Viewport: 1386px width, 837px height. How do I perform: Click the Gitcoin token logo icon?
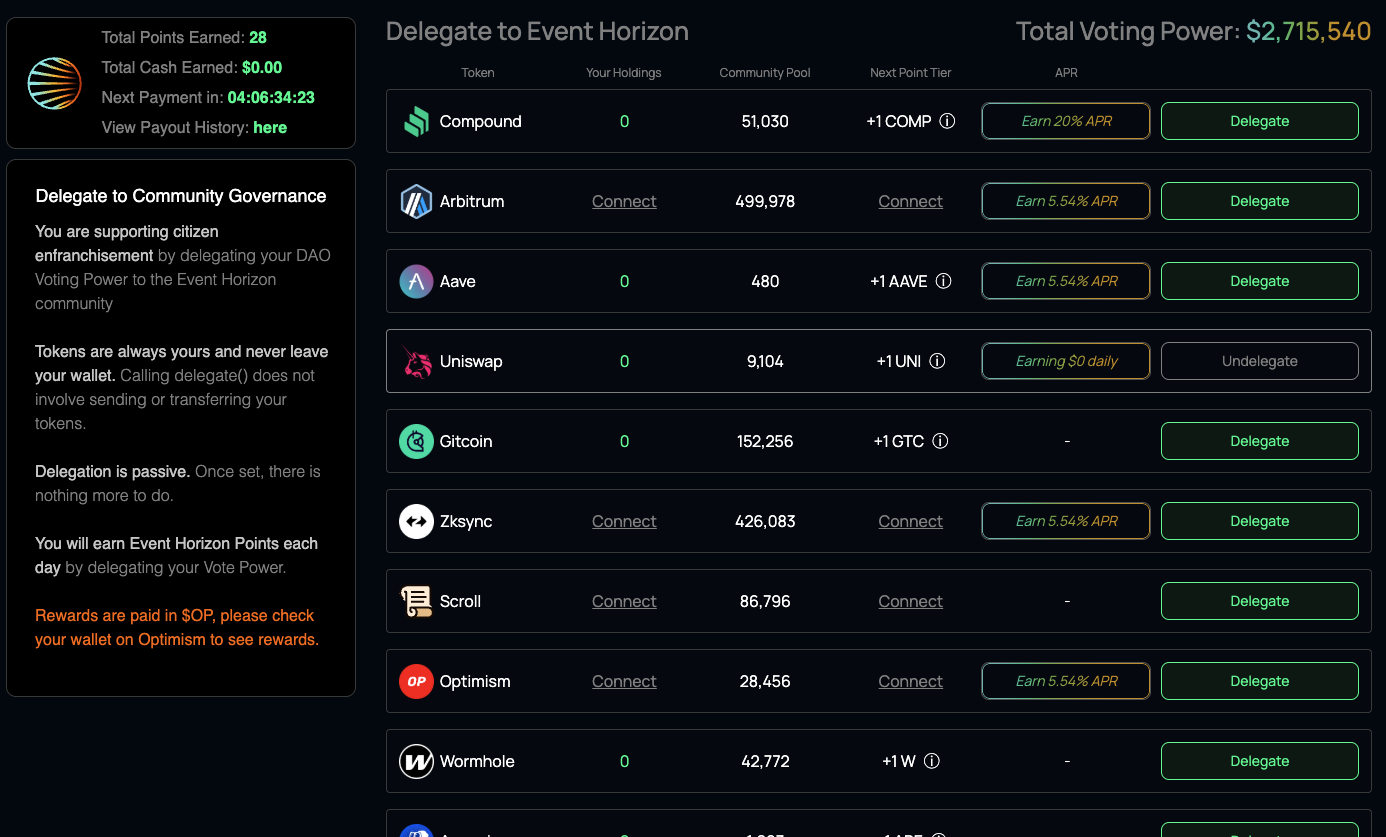tap(416, 441)
